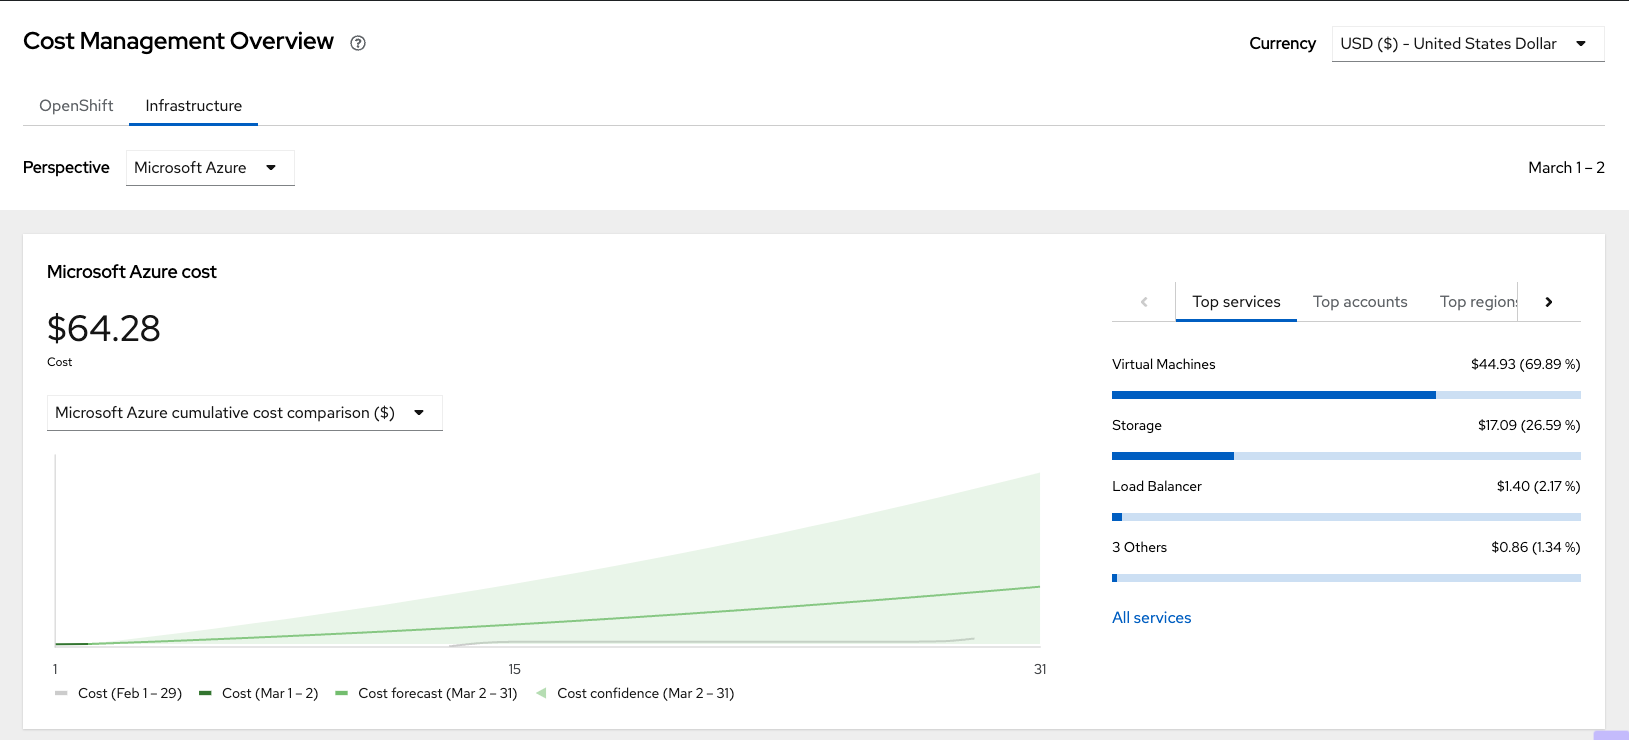This screenshot has width=1629, height=740.
Task: Click the $1.40 (2.17 %) value
Action: pyautogui.click(x=1538, y=486)
